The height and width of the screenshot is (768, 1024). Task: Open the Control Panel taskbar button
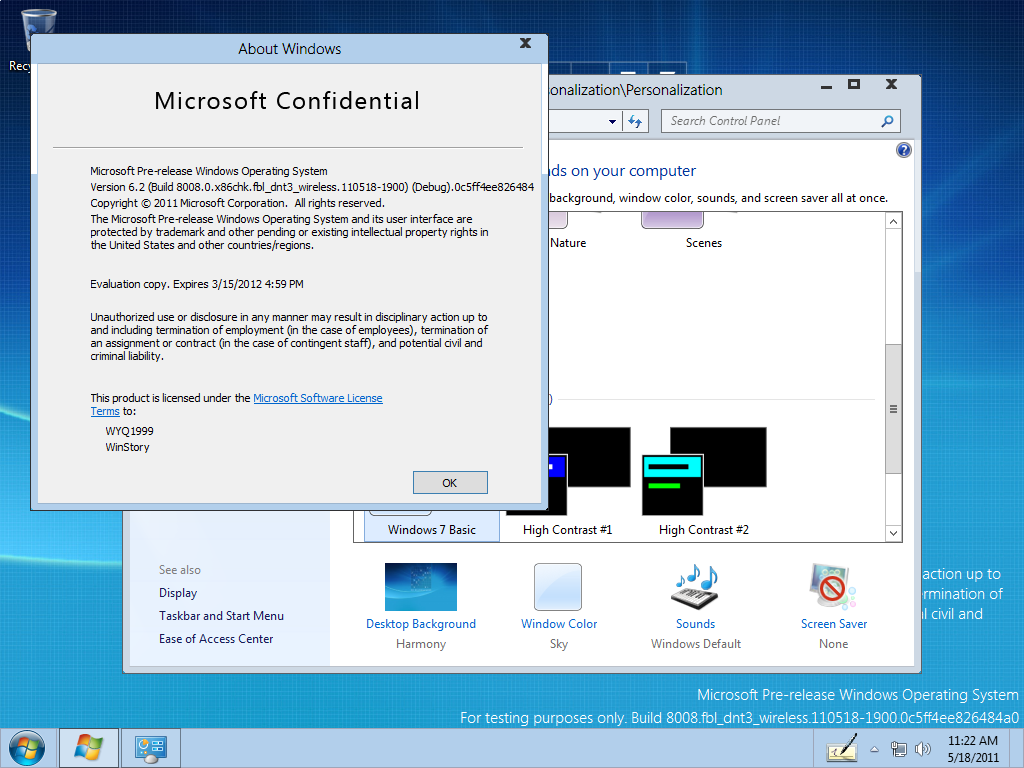click(151, 747)
